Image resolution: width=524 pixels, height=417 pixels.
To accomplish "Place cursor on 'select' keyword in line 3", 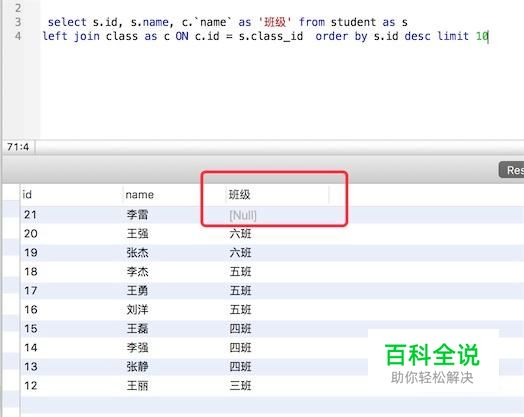I will tap(67, 22).
